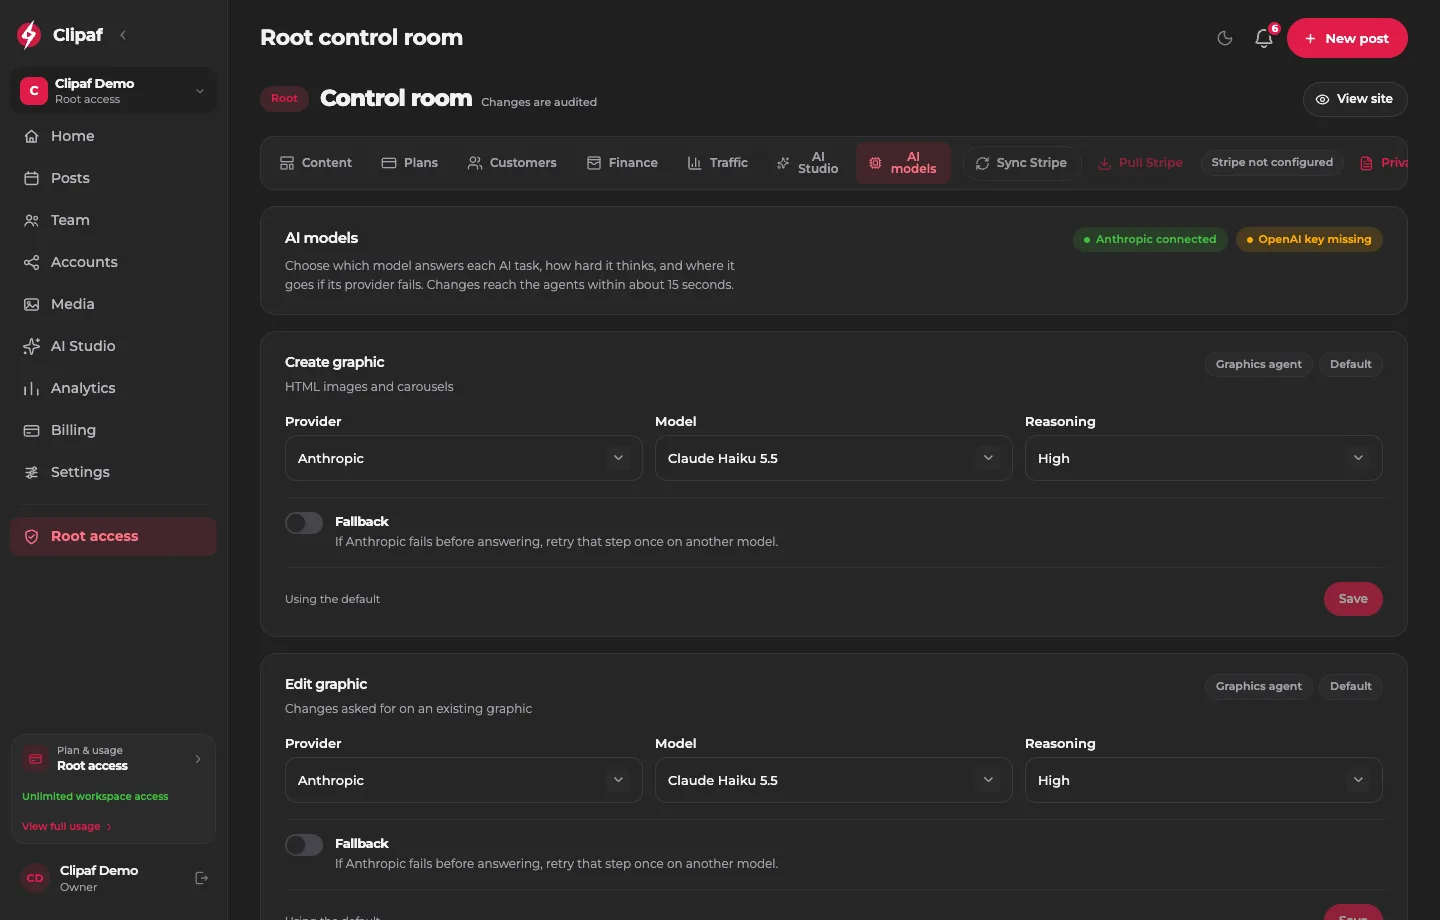Screen dimensions: 1440x920
Task: Click the Root badge beside Control room
Action: tap(284, 98)
